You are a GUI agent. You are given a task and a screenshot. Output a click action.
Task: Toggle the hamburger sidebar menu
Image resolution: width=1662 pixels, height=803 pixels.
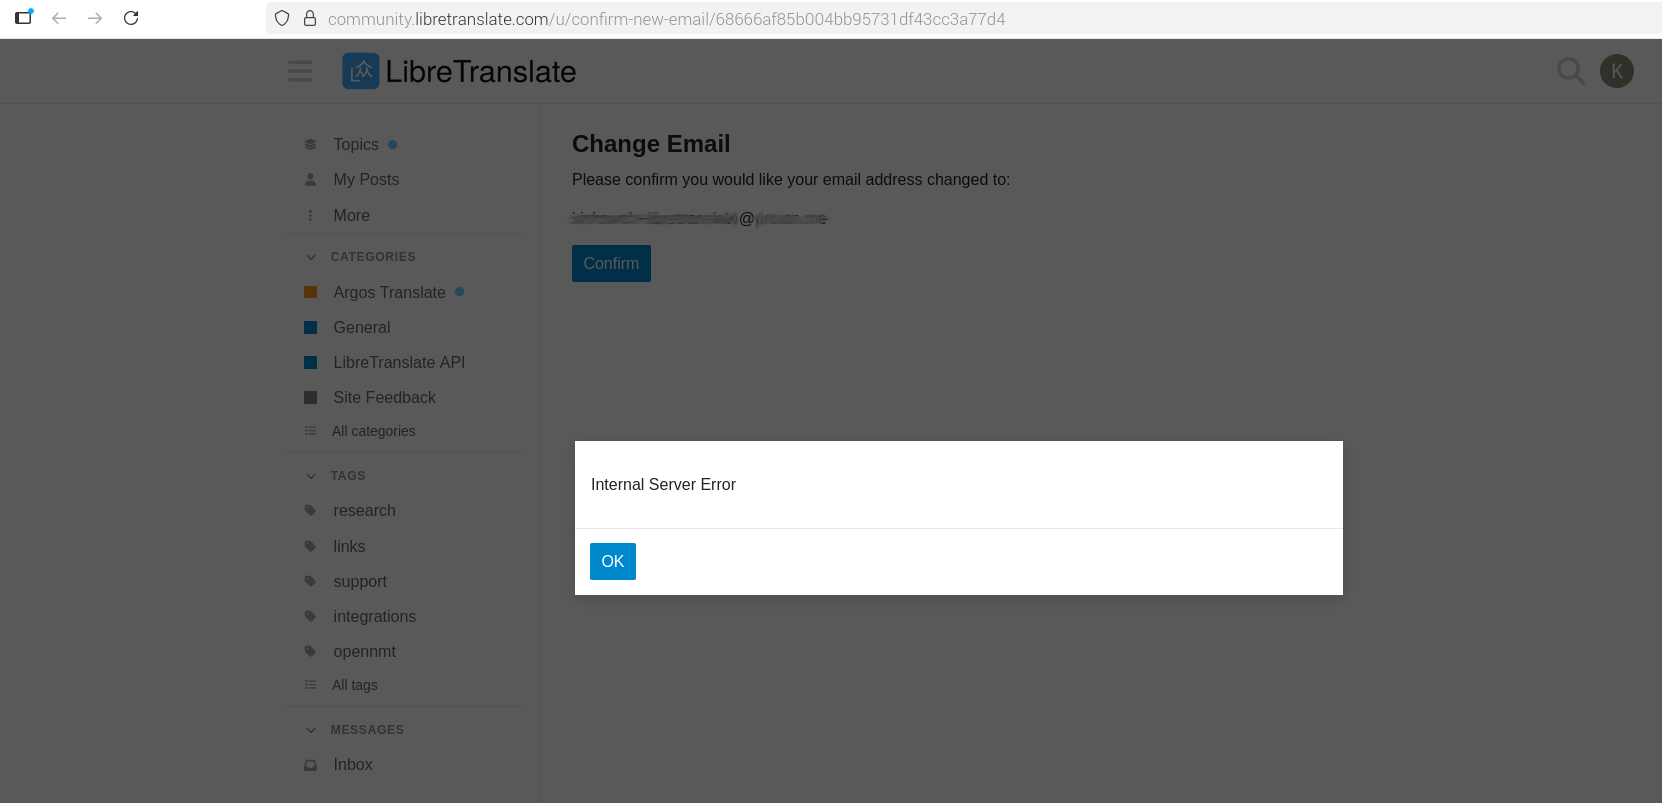coord(300,71)
